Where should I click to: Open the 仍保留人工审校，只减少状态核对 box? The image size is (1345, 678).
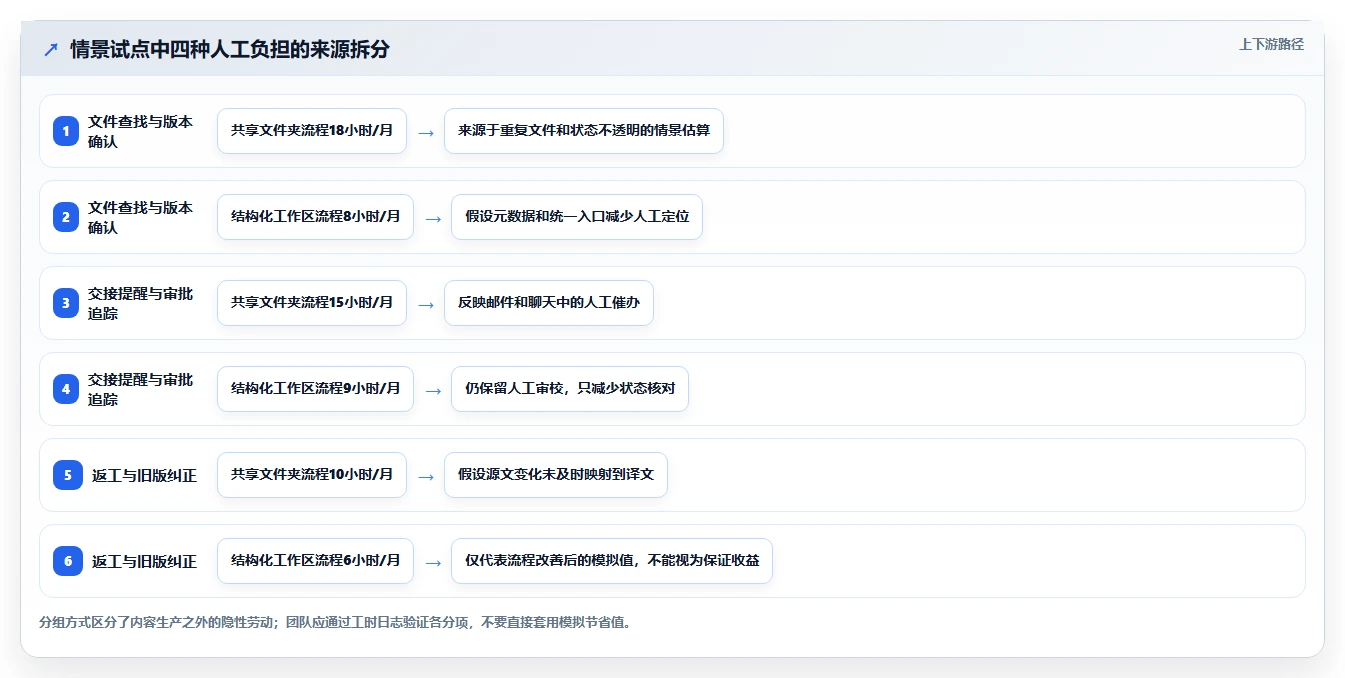[570, 389]
